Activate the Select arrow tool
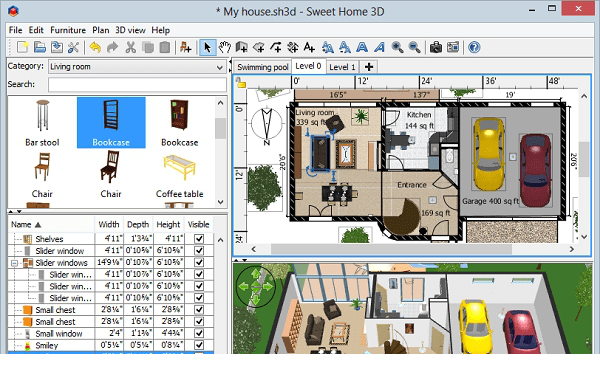Viewport: 600px width, 368px height. point(207,47)
